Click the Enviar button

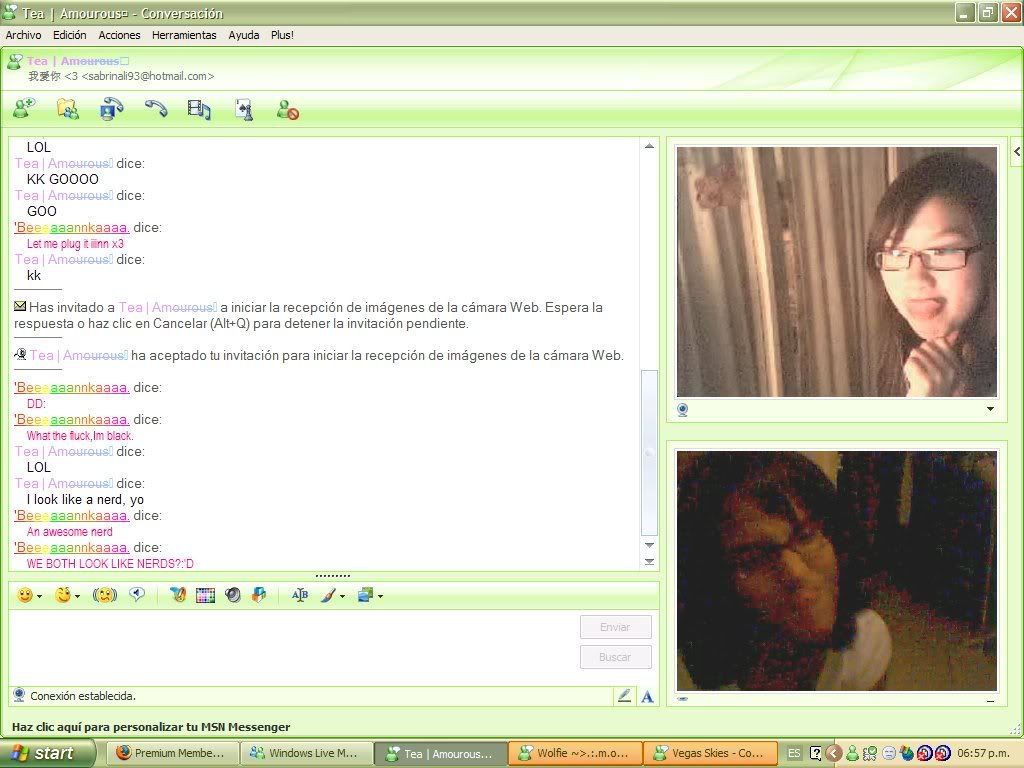615,627
